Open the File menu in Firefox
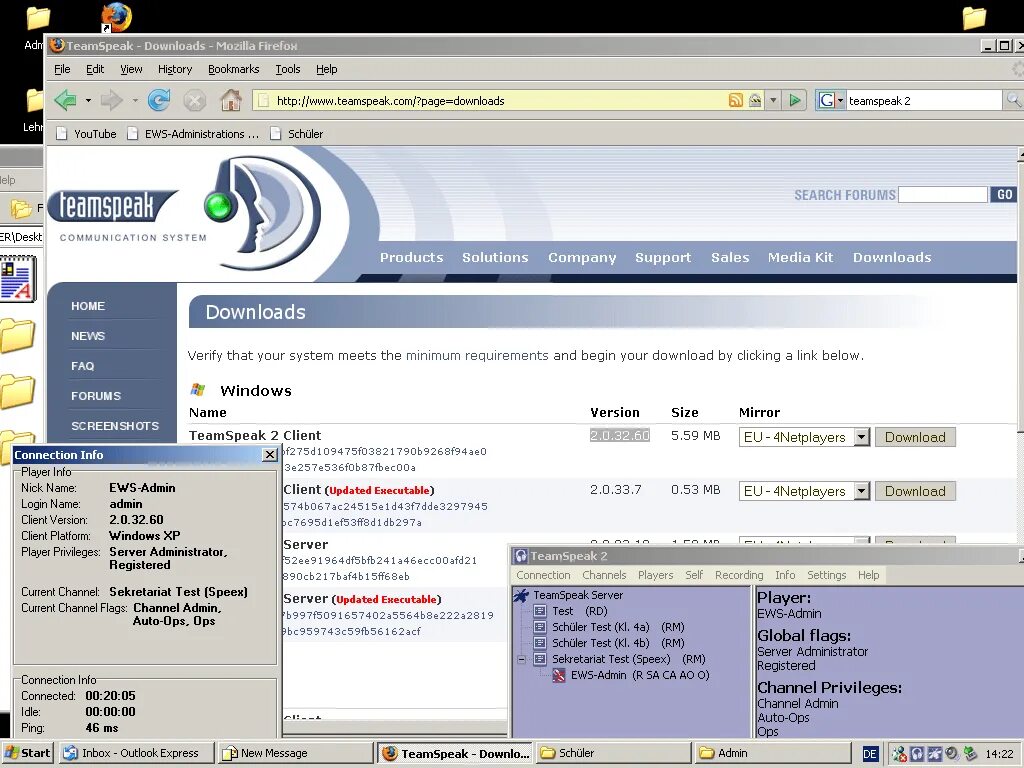This screenshot has height=768, width=1024. point(62,69)
